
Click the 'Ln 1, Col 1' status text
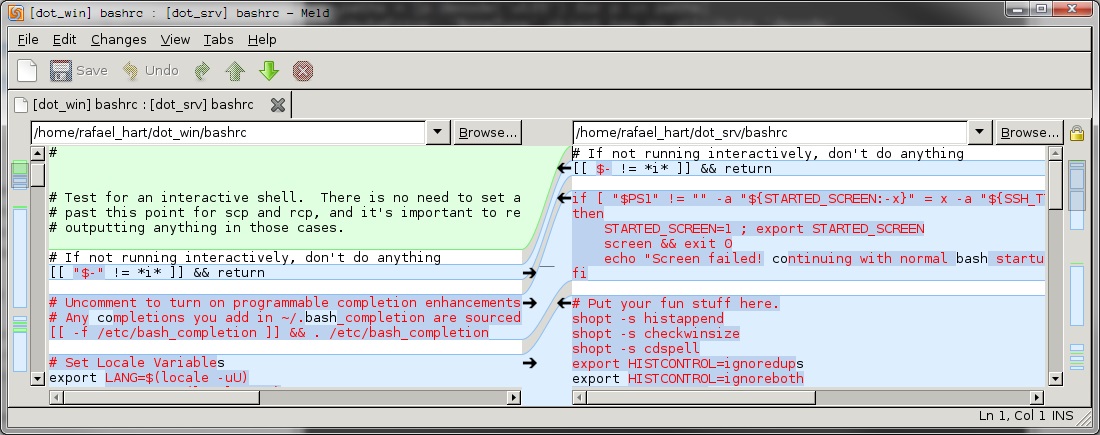pos(1012,415)
